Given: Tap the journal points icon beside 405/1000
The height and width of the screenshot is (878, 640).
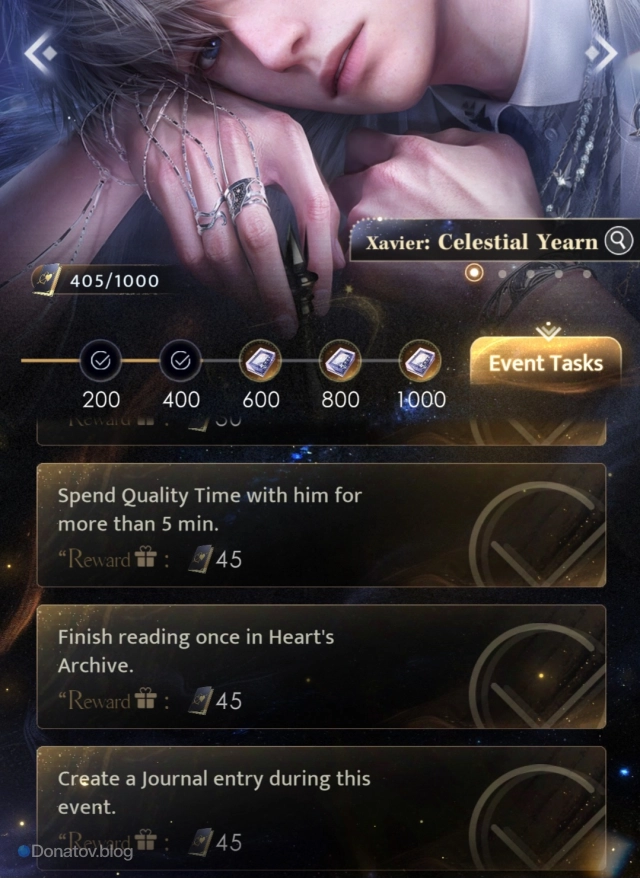Looking at the screenshot, I should point(46,279).
